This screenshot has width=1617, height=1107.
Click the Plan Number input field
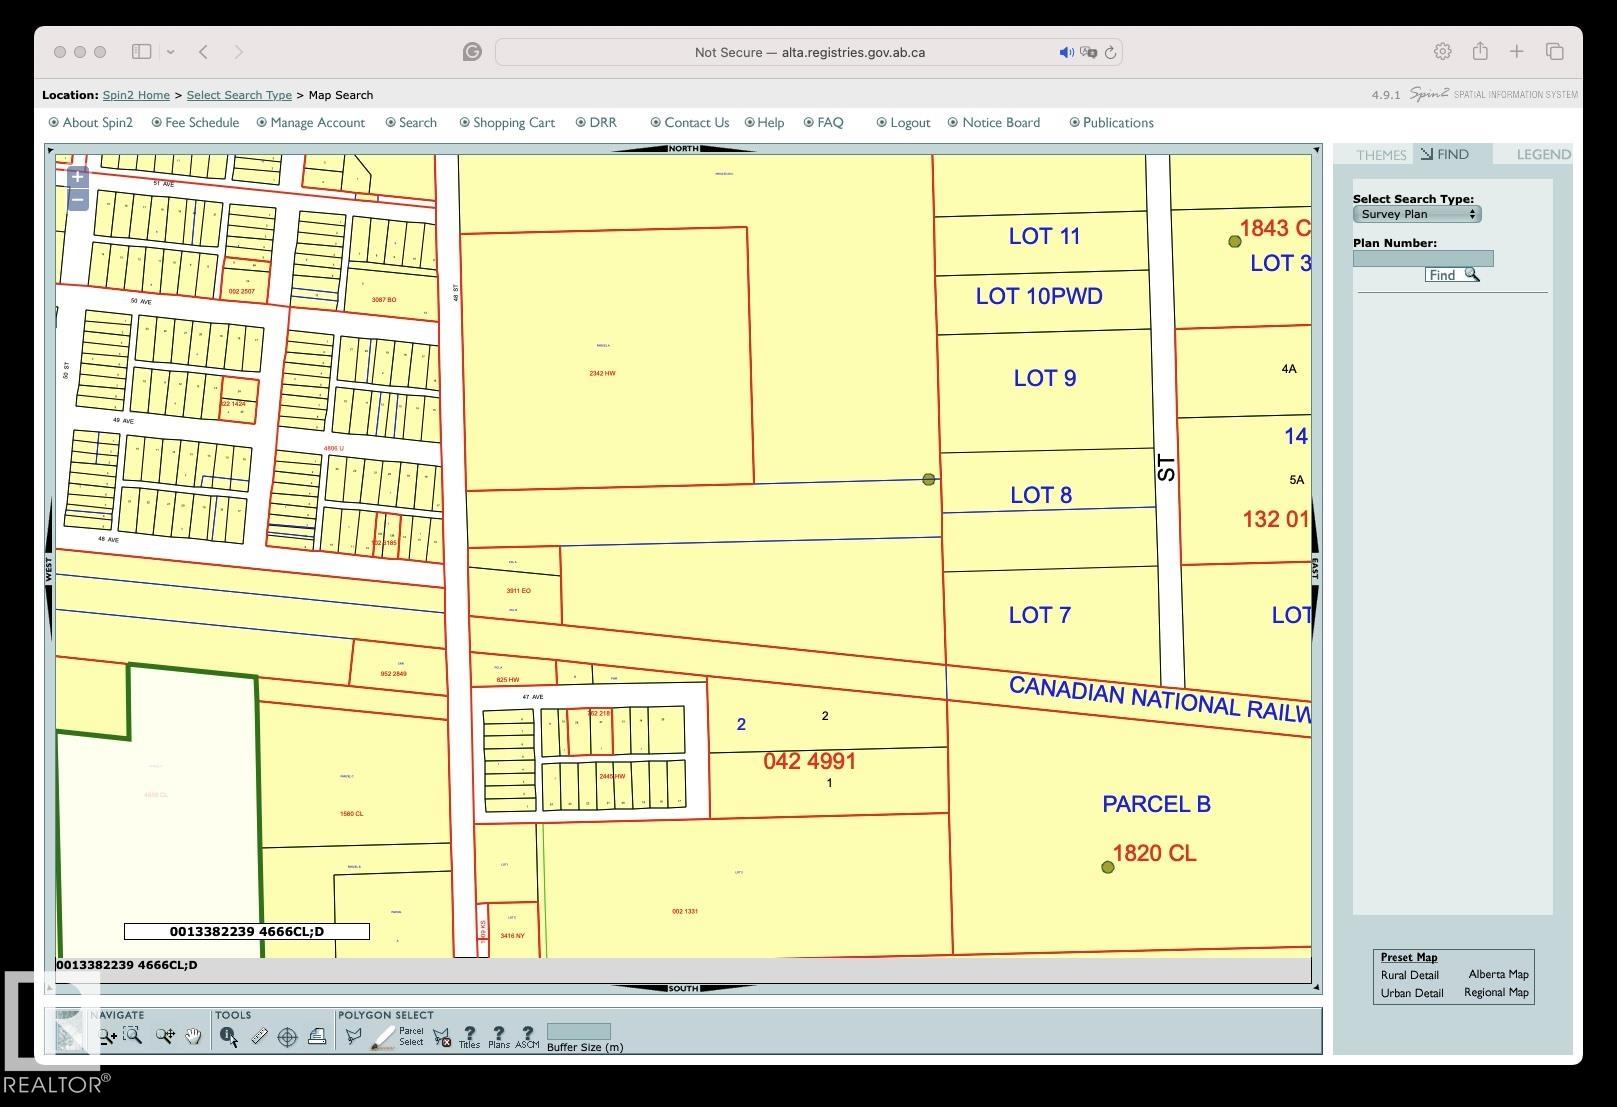coord(1422,259)
